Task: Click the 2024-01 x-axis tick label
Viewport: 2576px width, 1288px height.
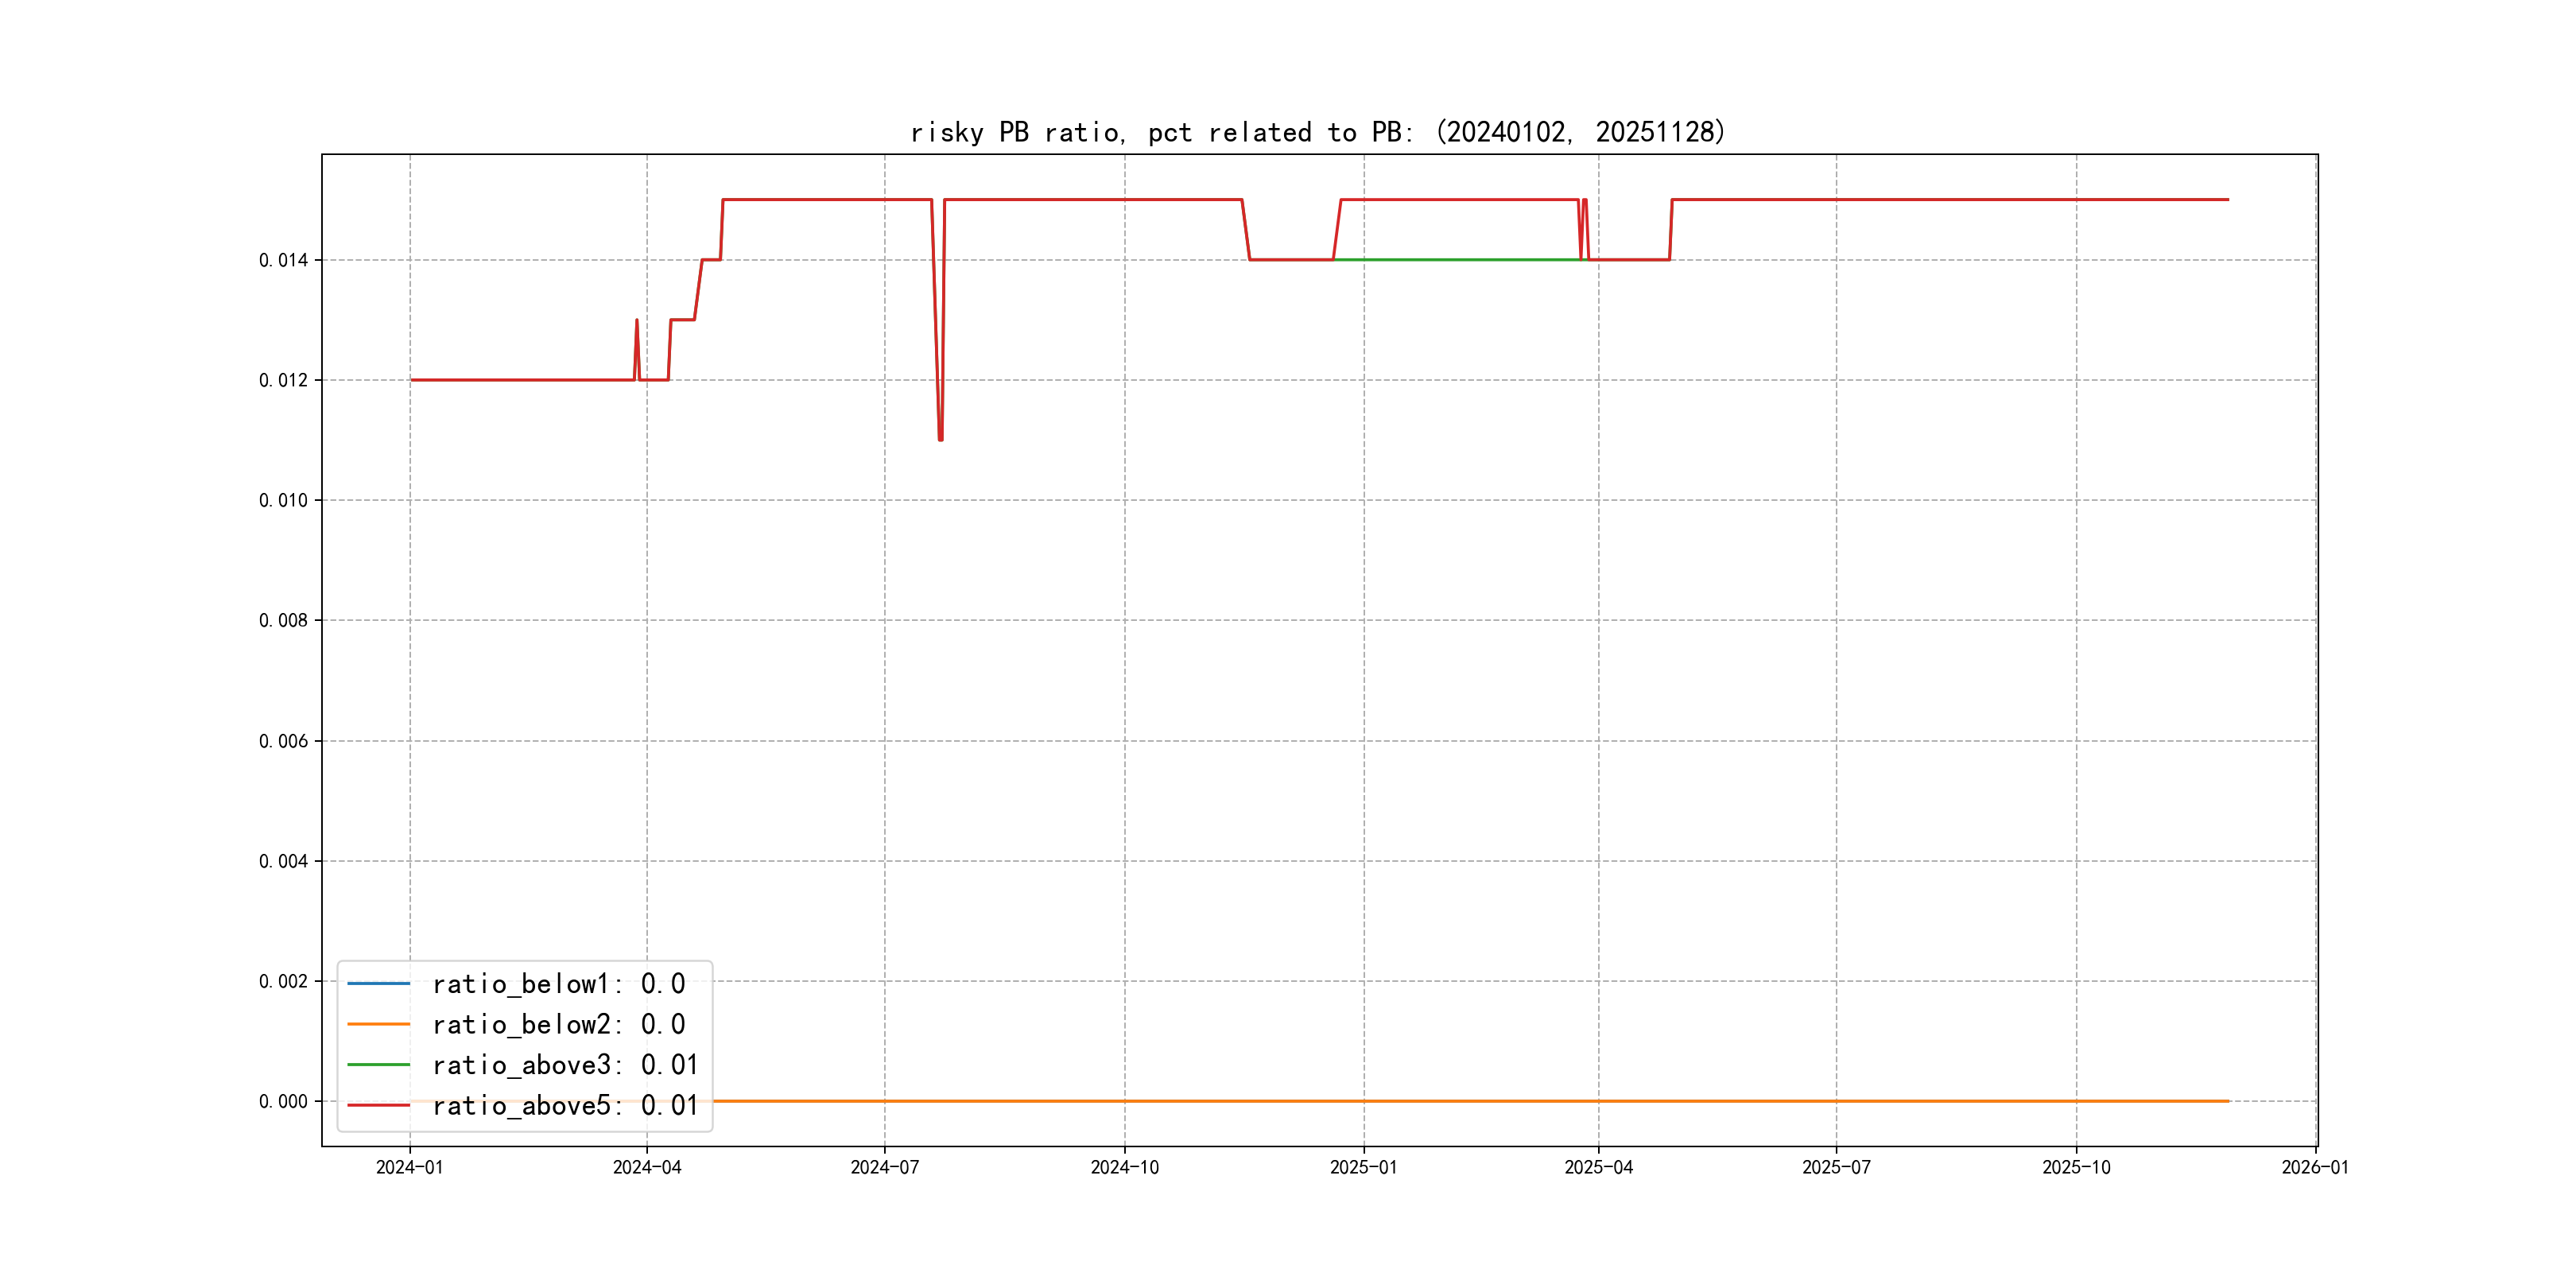Action: 409,1167
